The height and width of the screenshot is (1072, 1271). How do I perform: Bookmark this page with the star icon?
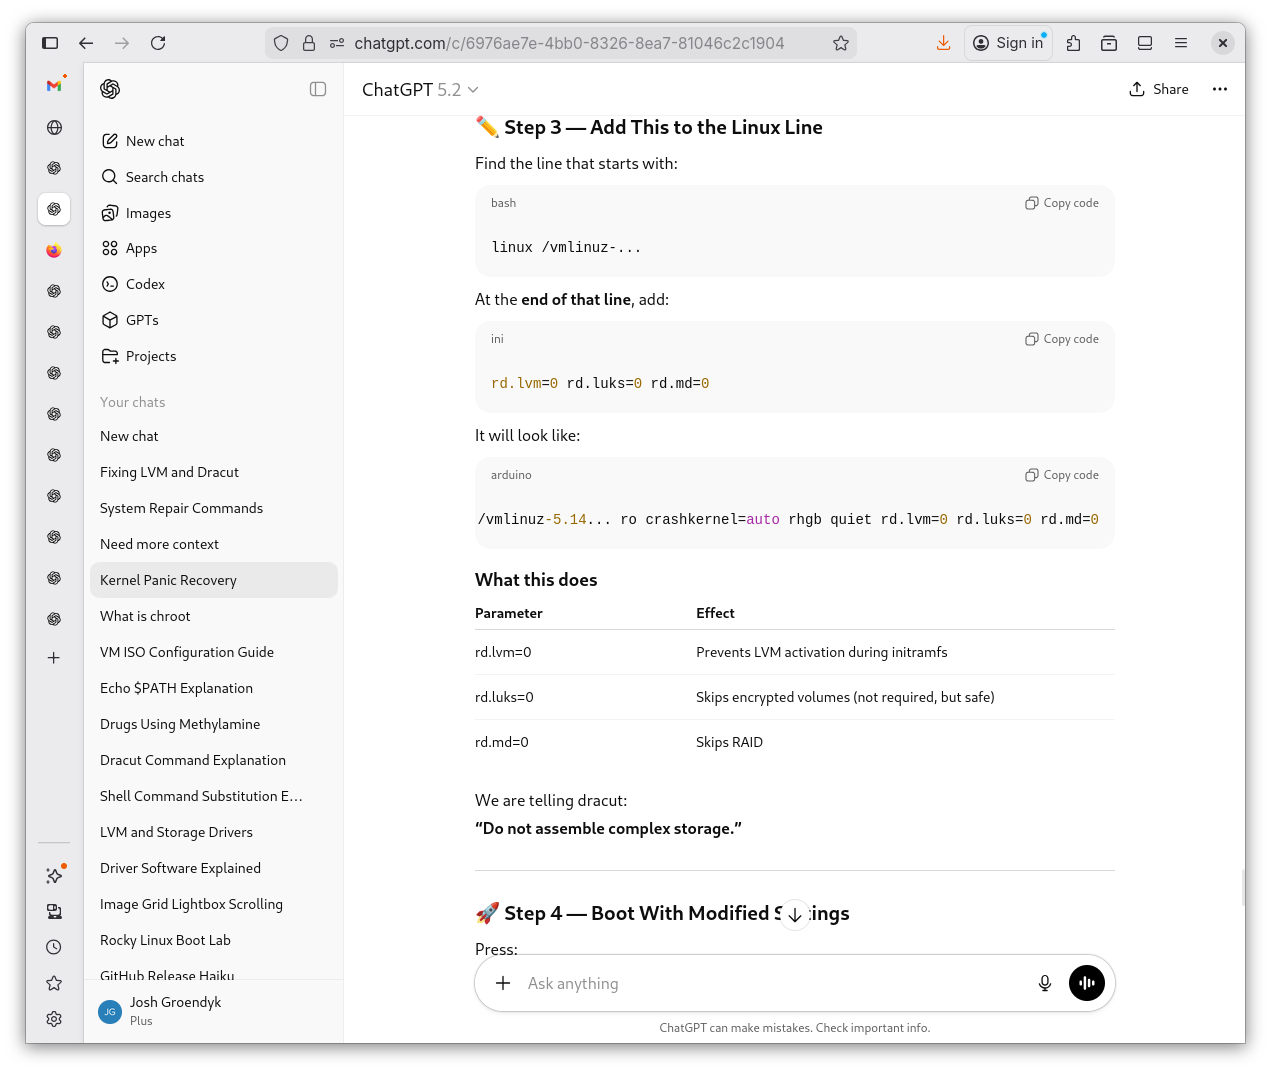tap(841, 43)
